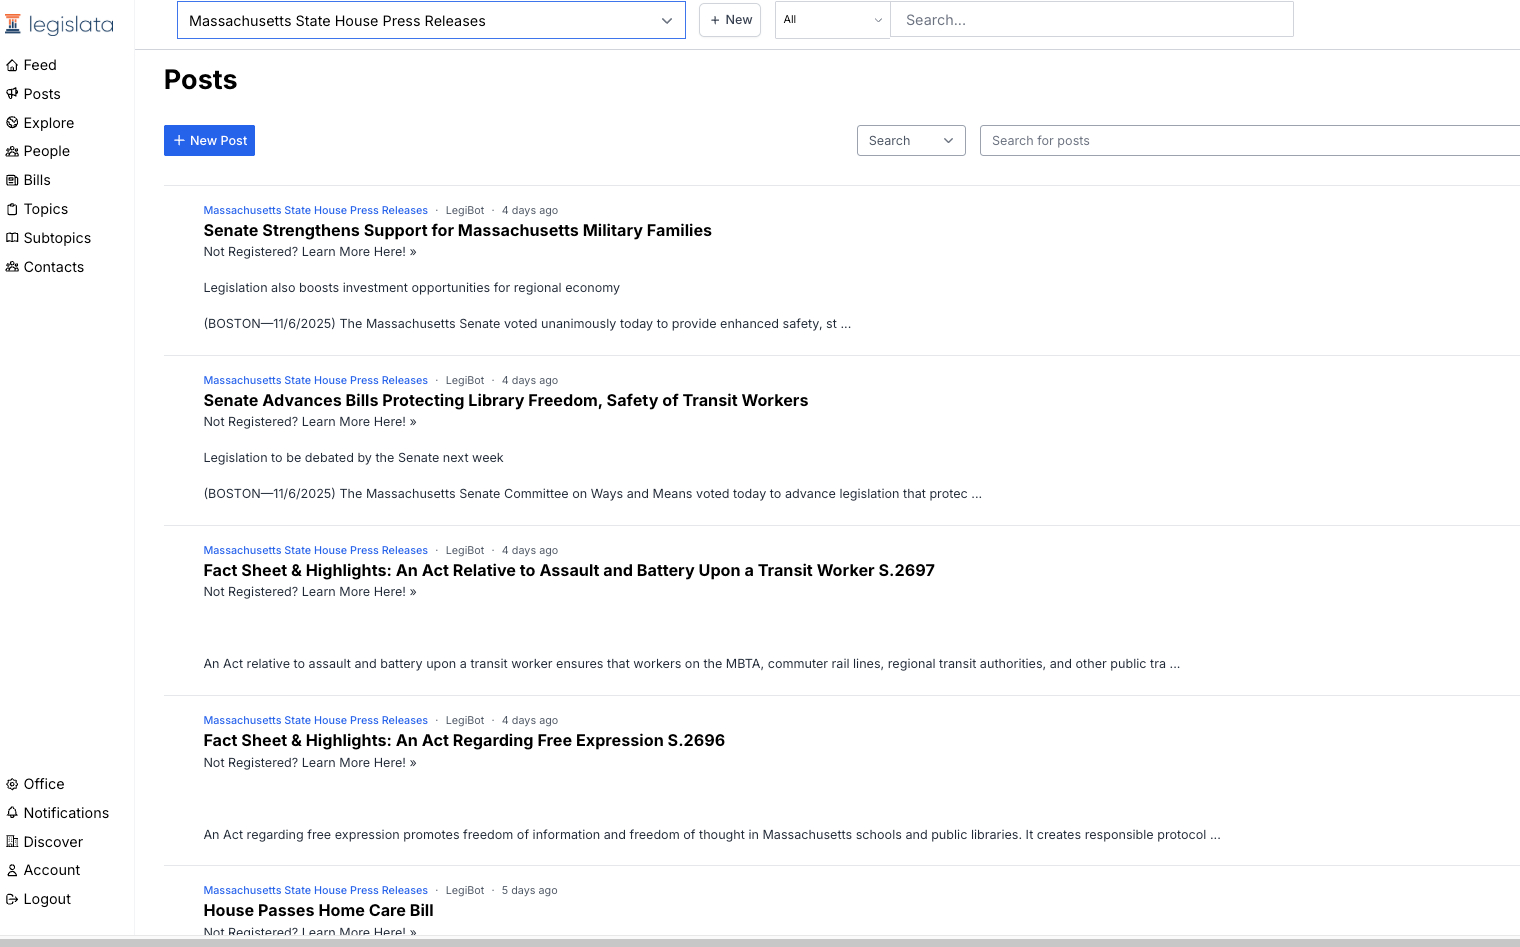The image size is (1520, 947).
Task: Open Senate Strengthens Support for Military Families post
Action: tap(457, 231)
